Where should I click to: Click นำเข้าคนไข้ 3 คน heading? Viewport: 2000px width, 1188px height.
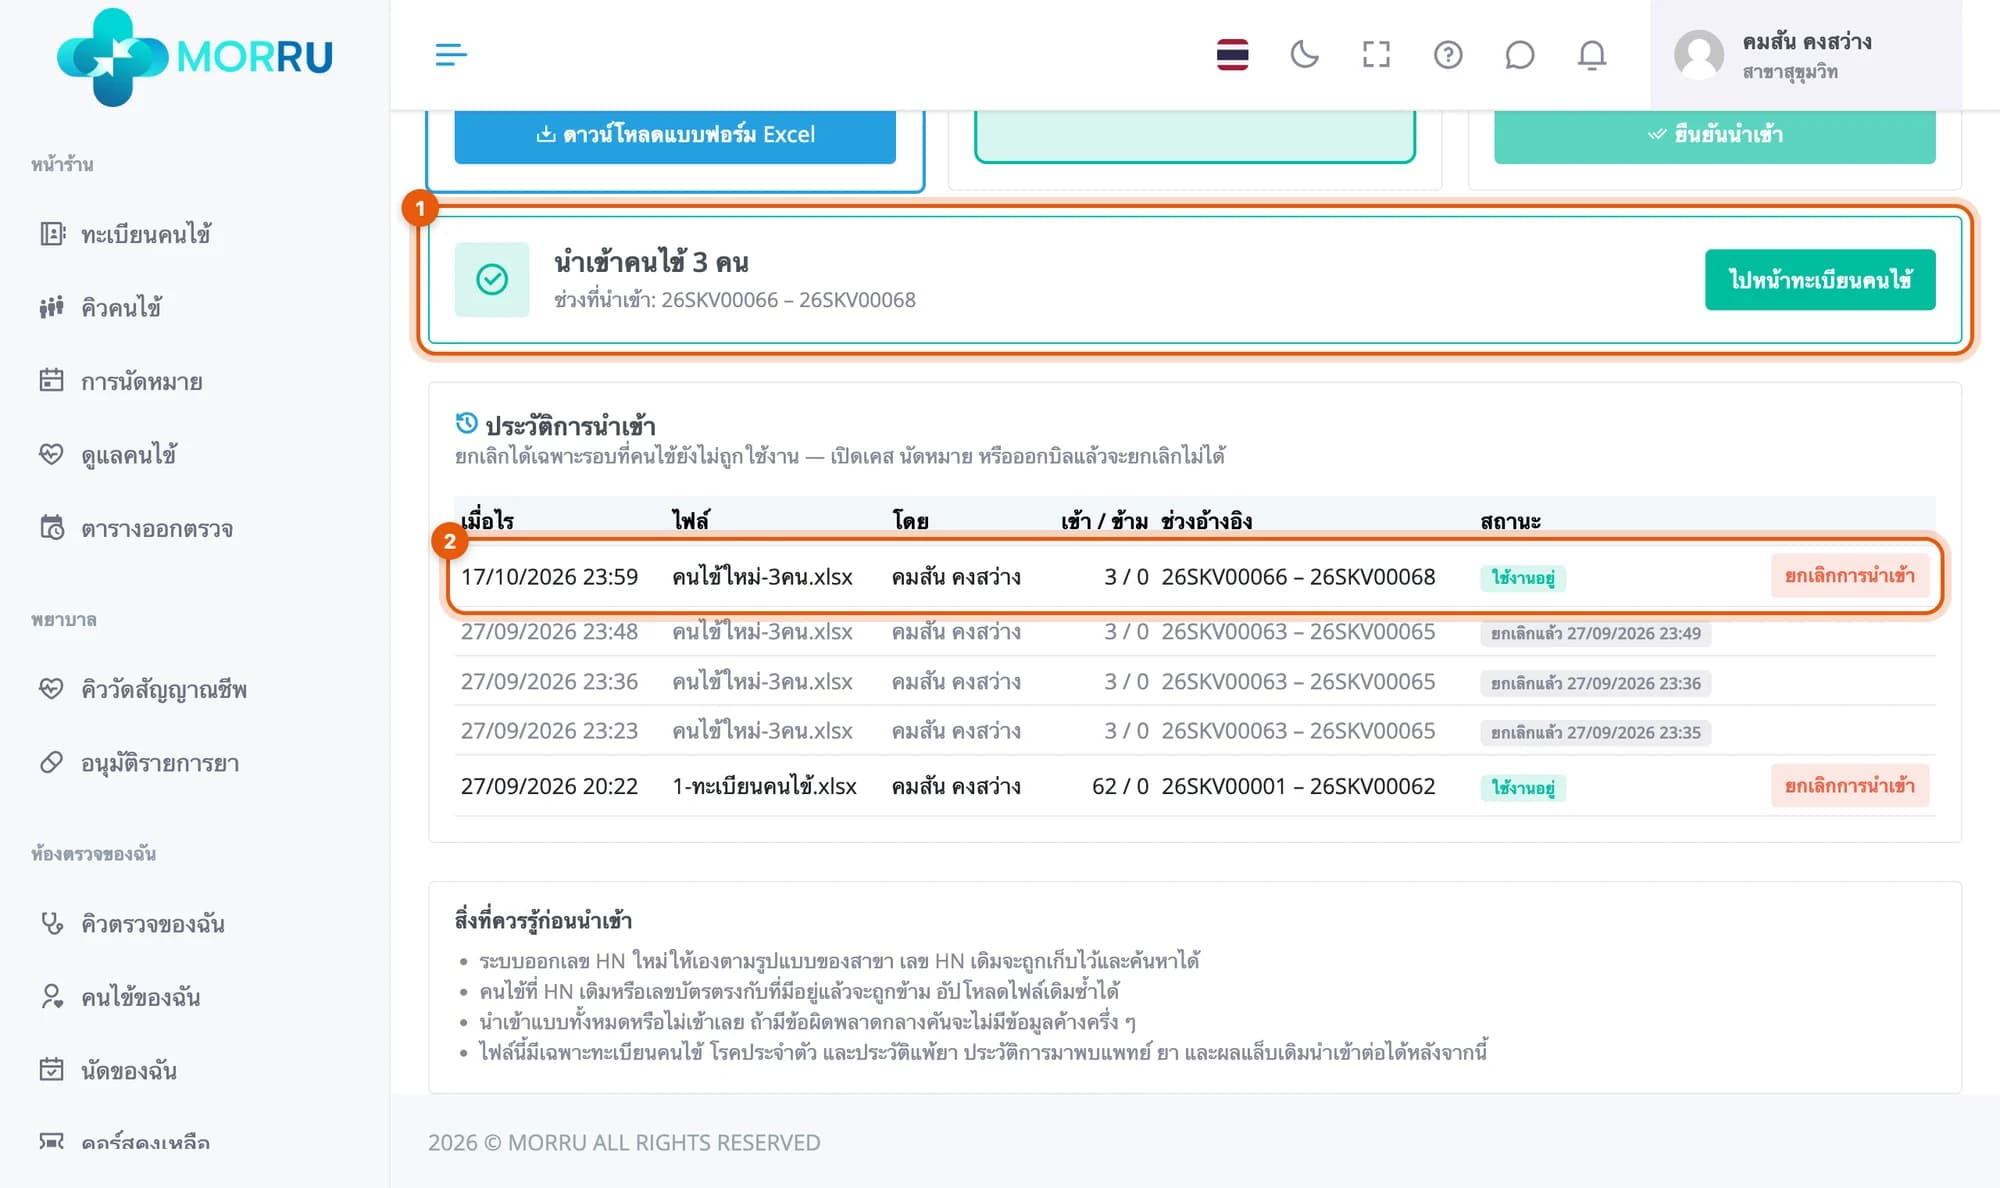(x=651, y=262)
